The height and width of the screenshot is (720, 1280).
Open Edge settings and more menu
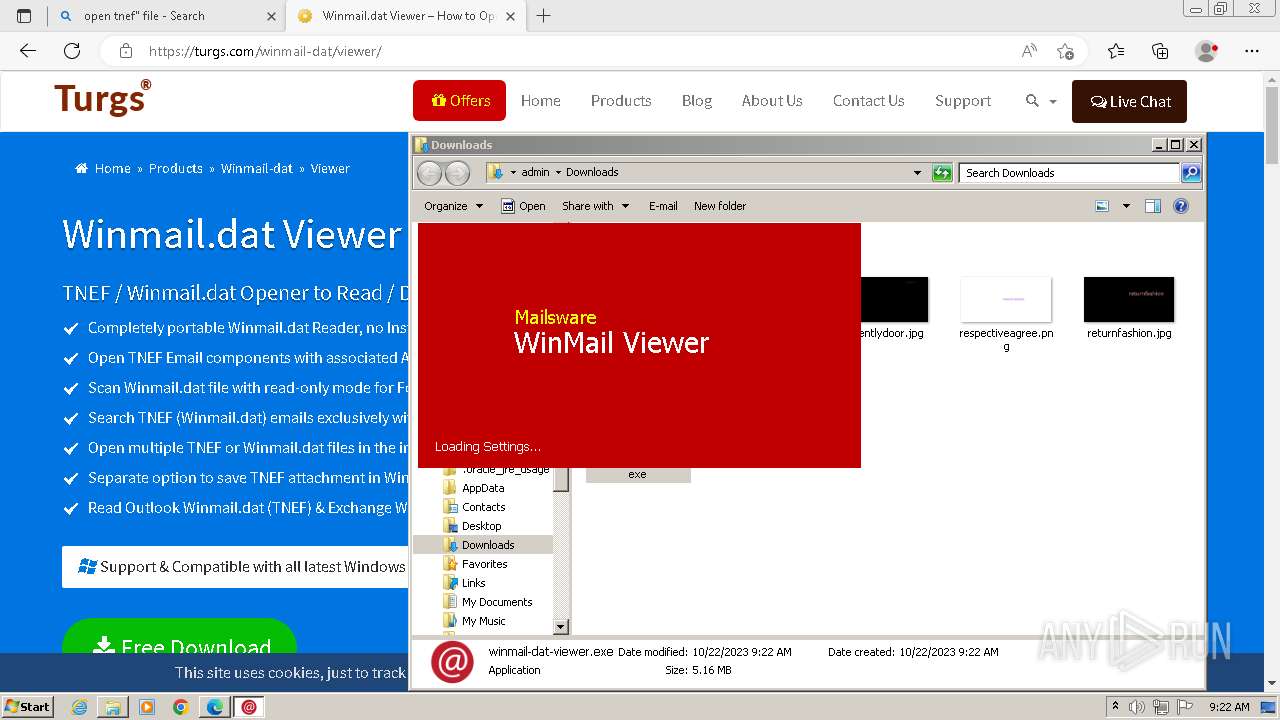[1252, 51]
